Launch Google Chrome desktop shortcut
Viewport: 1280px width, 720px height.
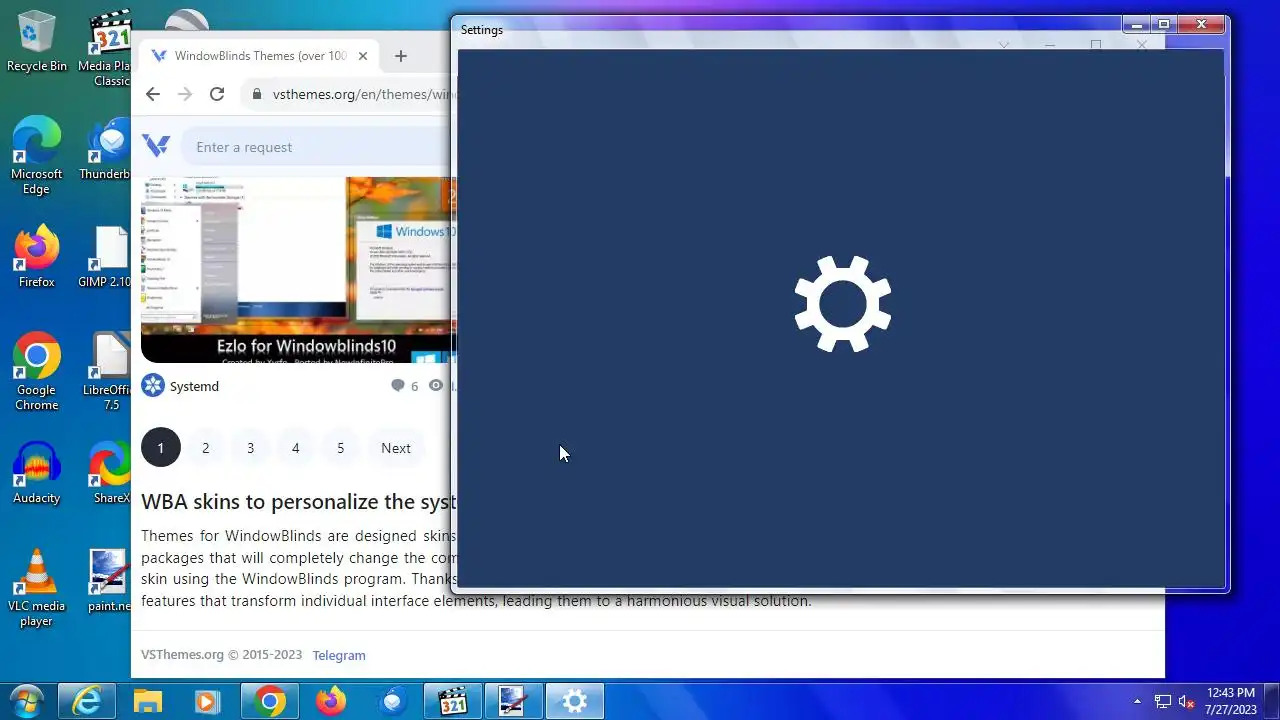[x=37, y=371]
